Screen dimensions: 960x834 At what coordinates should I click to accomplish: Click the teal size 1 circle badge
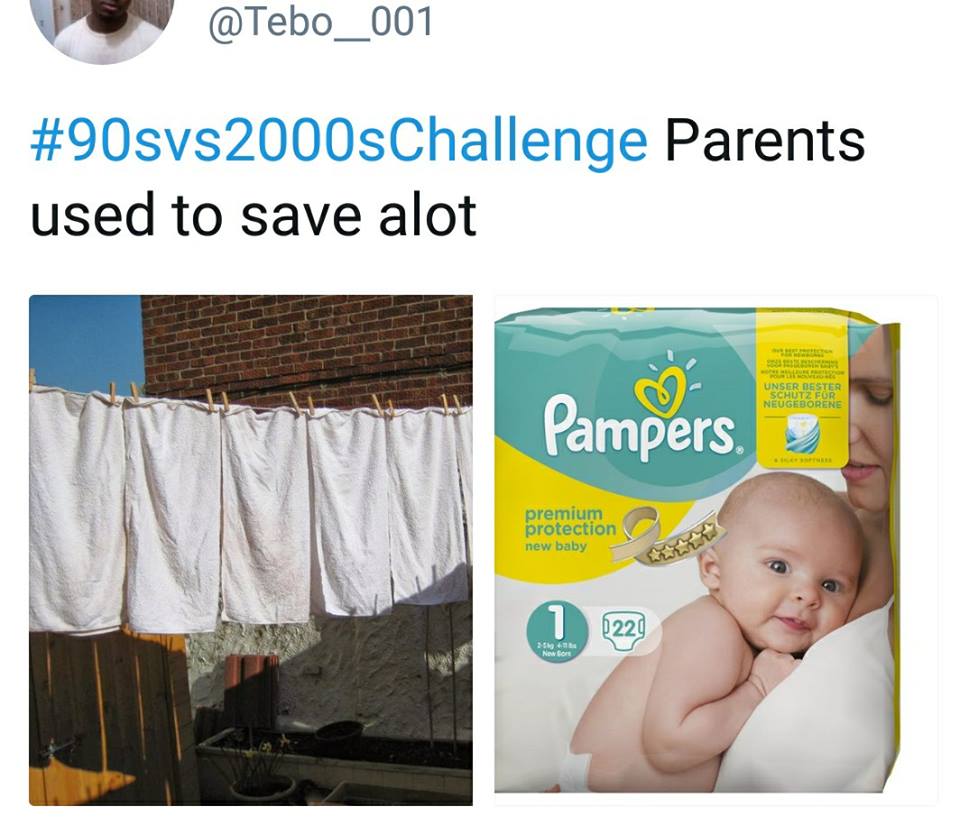556,631
